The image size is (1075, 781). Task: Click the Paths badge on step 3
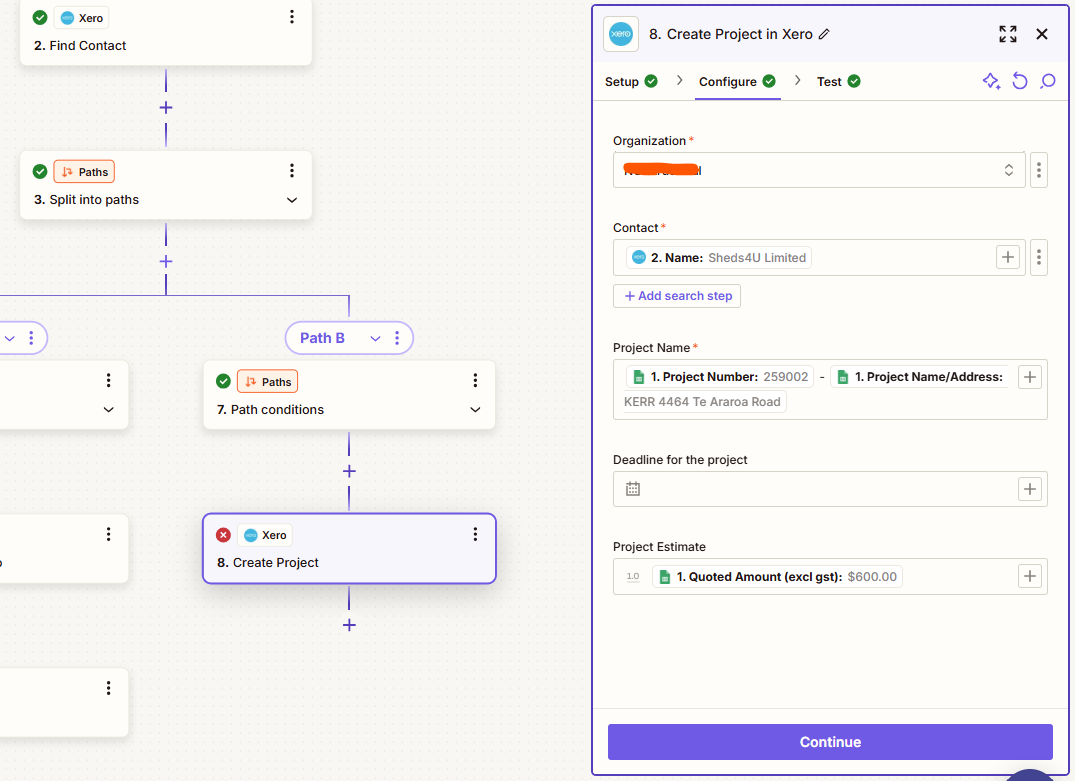pyautogui.click(x=84, y=171)
